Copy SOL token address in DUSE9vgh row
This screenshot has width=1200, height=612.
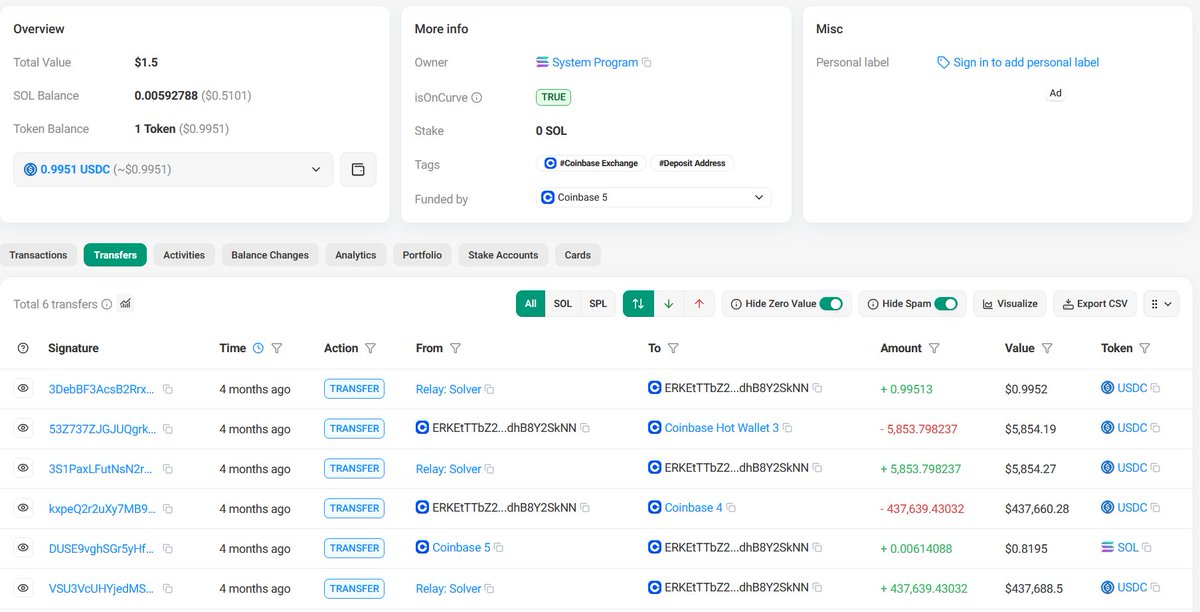click(x=1146, y=548)
